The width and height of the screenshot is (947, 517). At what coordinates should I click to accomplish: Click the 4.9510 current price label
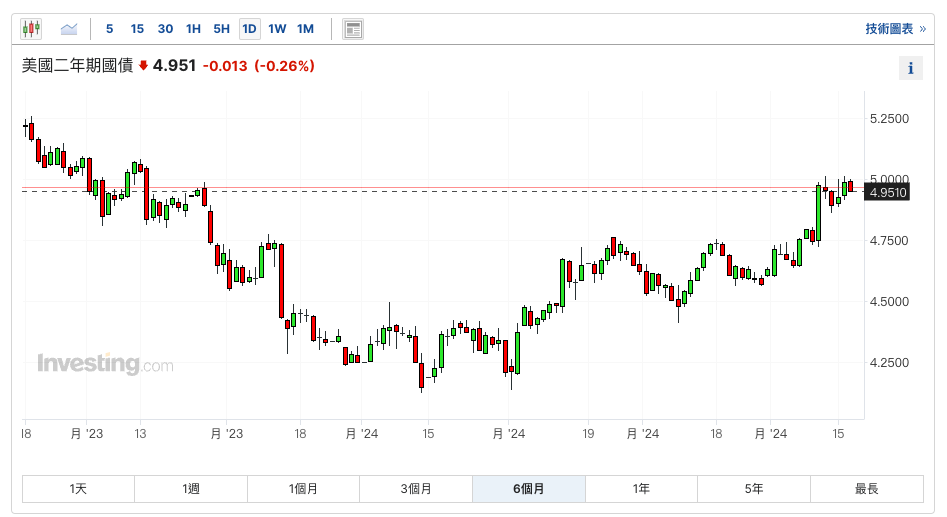(x=888, y=192)
